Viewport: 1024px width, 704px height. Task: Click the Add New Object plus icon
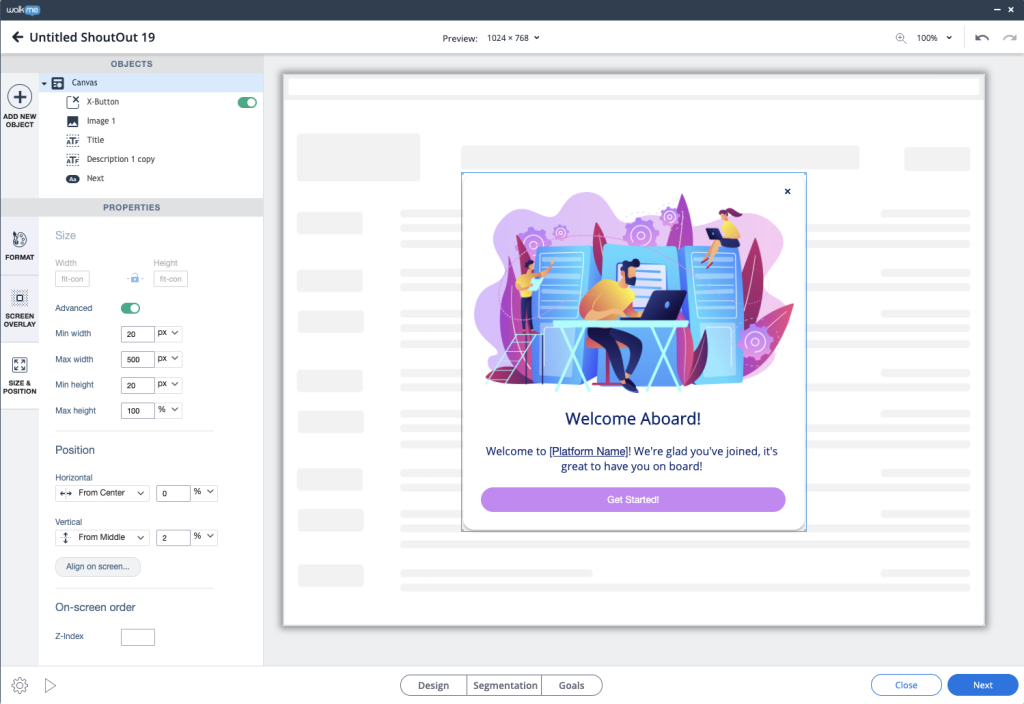19,97
